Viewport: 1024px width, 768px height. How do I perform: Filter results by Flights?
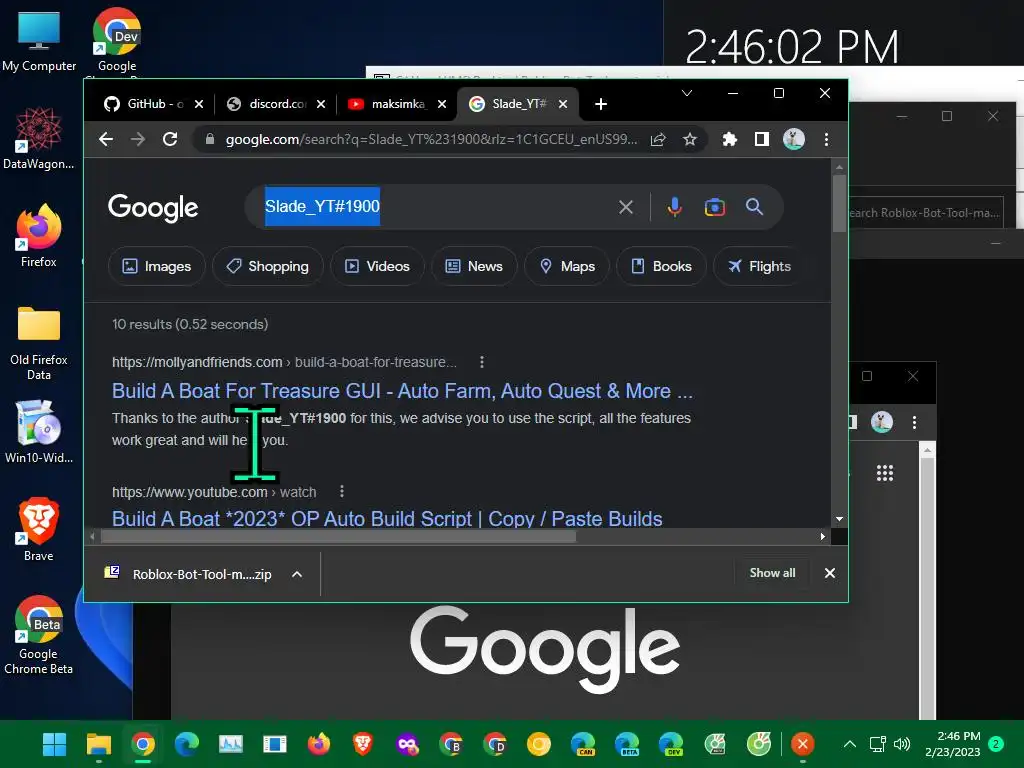point(760,266)
